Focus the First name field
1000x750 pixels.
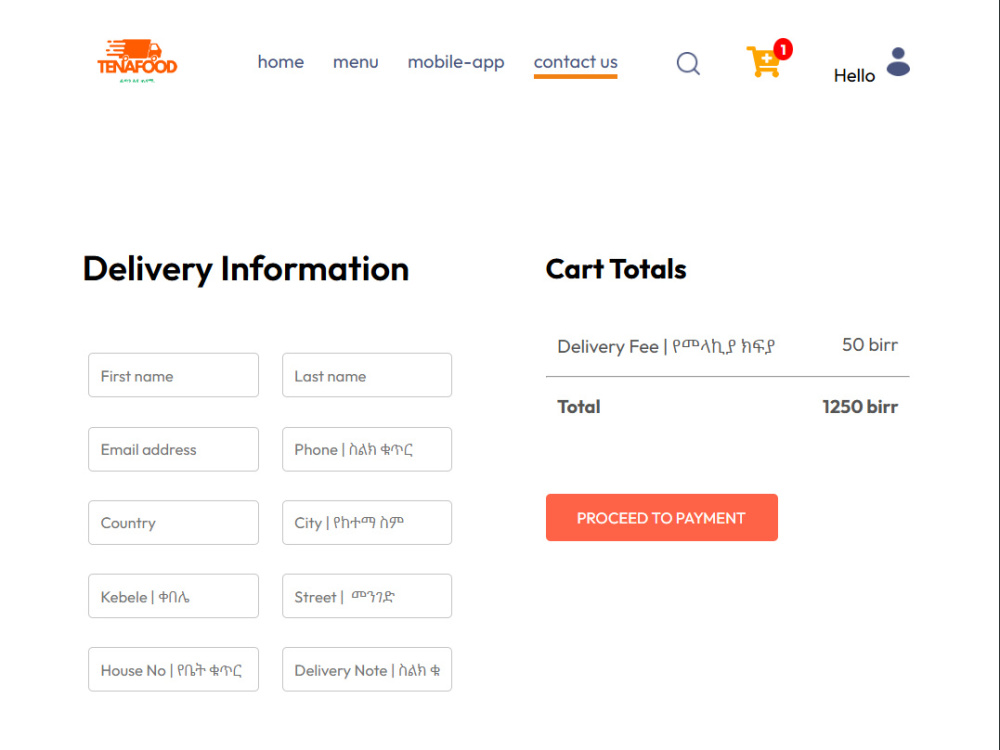pyautogui.click(x=173, y=375)
